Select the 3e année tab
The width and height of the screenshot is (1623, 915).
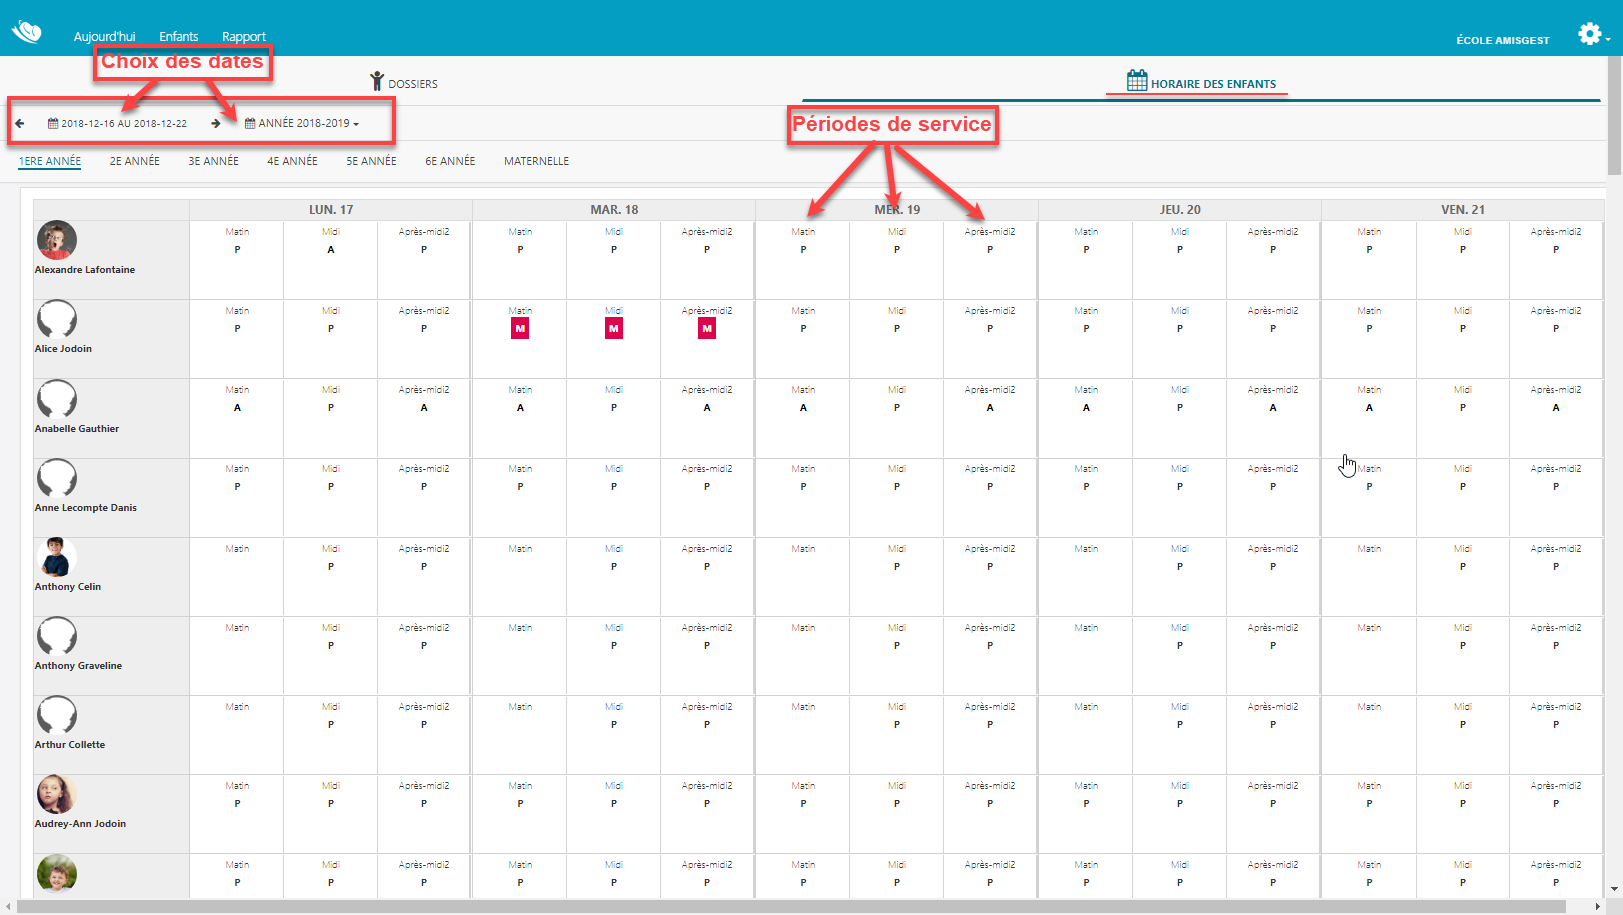214,161
